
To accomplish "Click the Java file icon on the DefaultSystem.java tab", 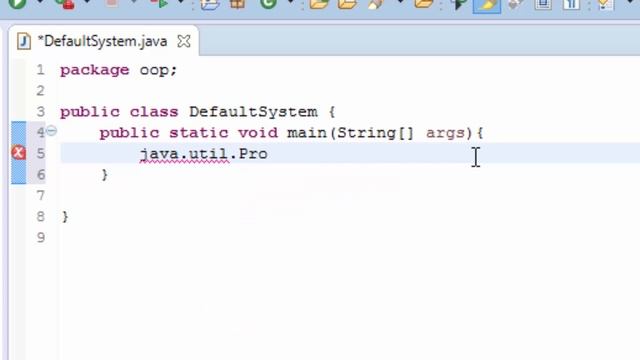I will click(x=24, y=41).
